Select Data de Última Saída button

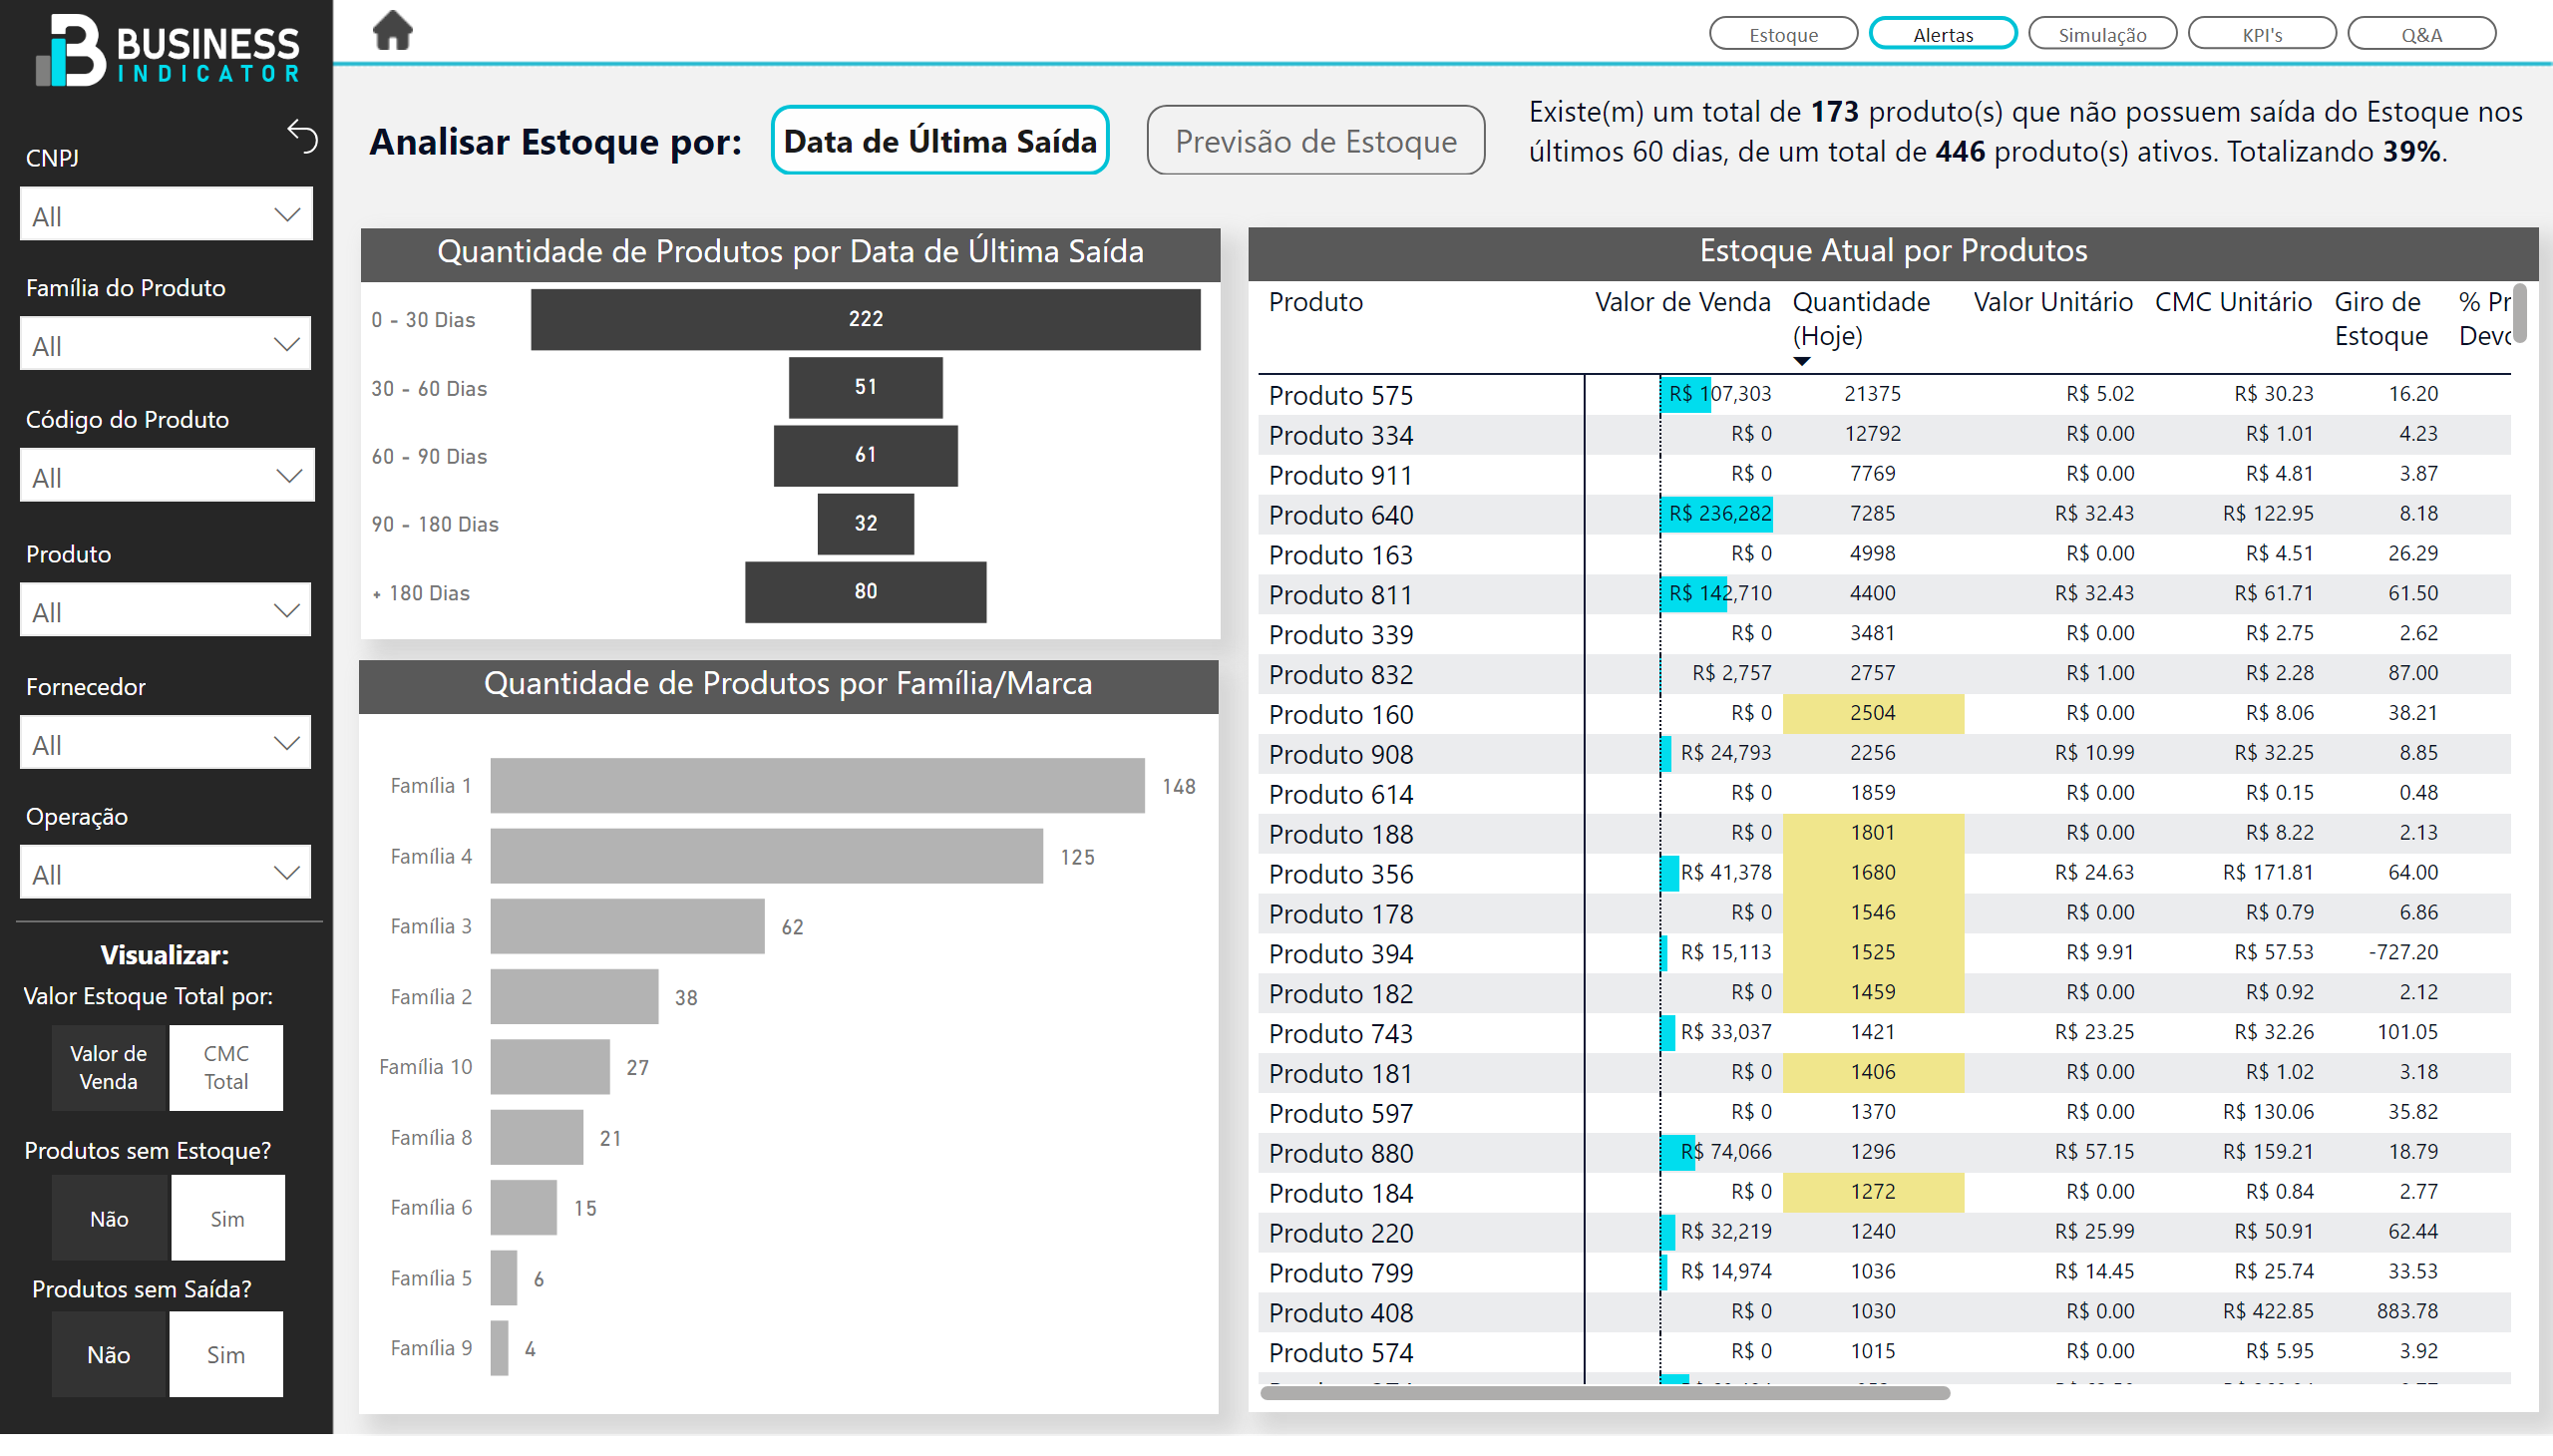coord(939,141)
